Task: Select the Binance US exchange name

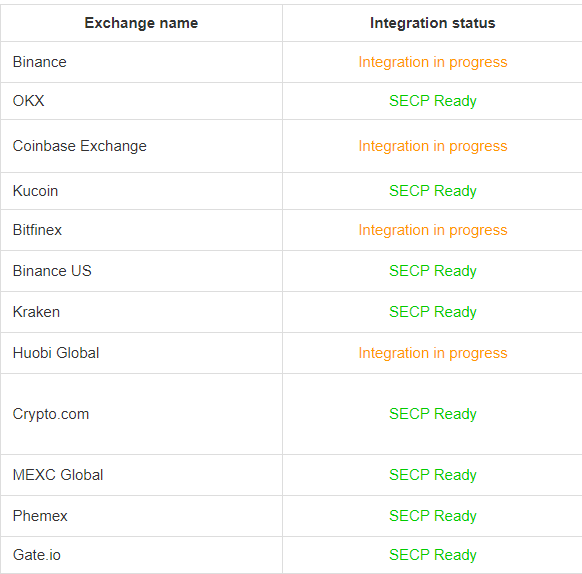Action: [x=52, y=271]
